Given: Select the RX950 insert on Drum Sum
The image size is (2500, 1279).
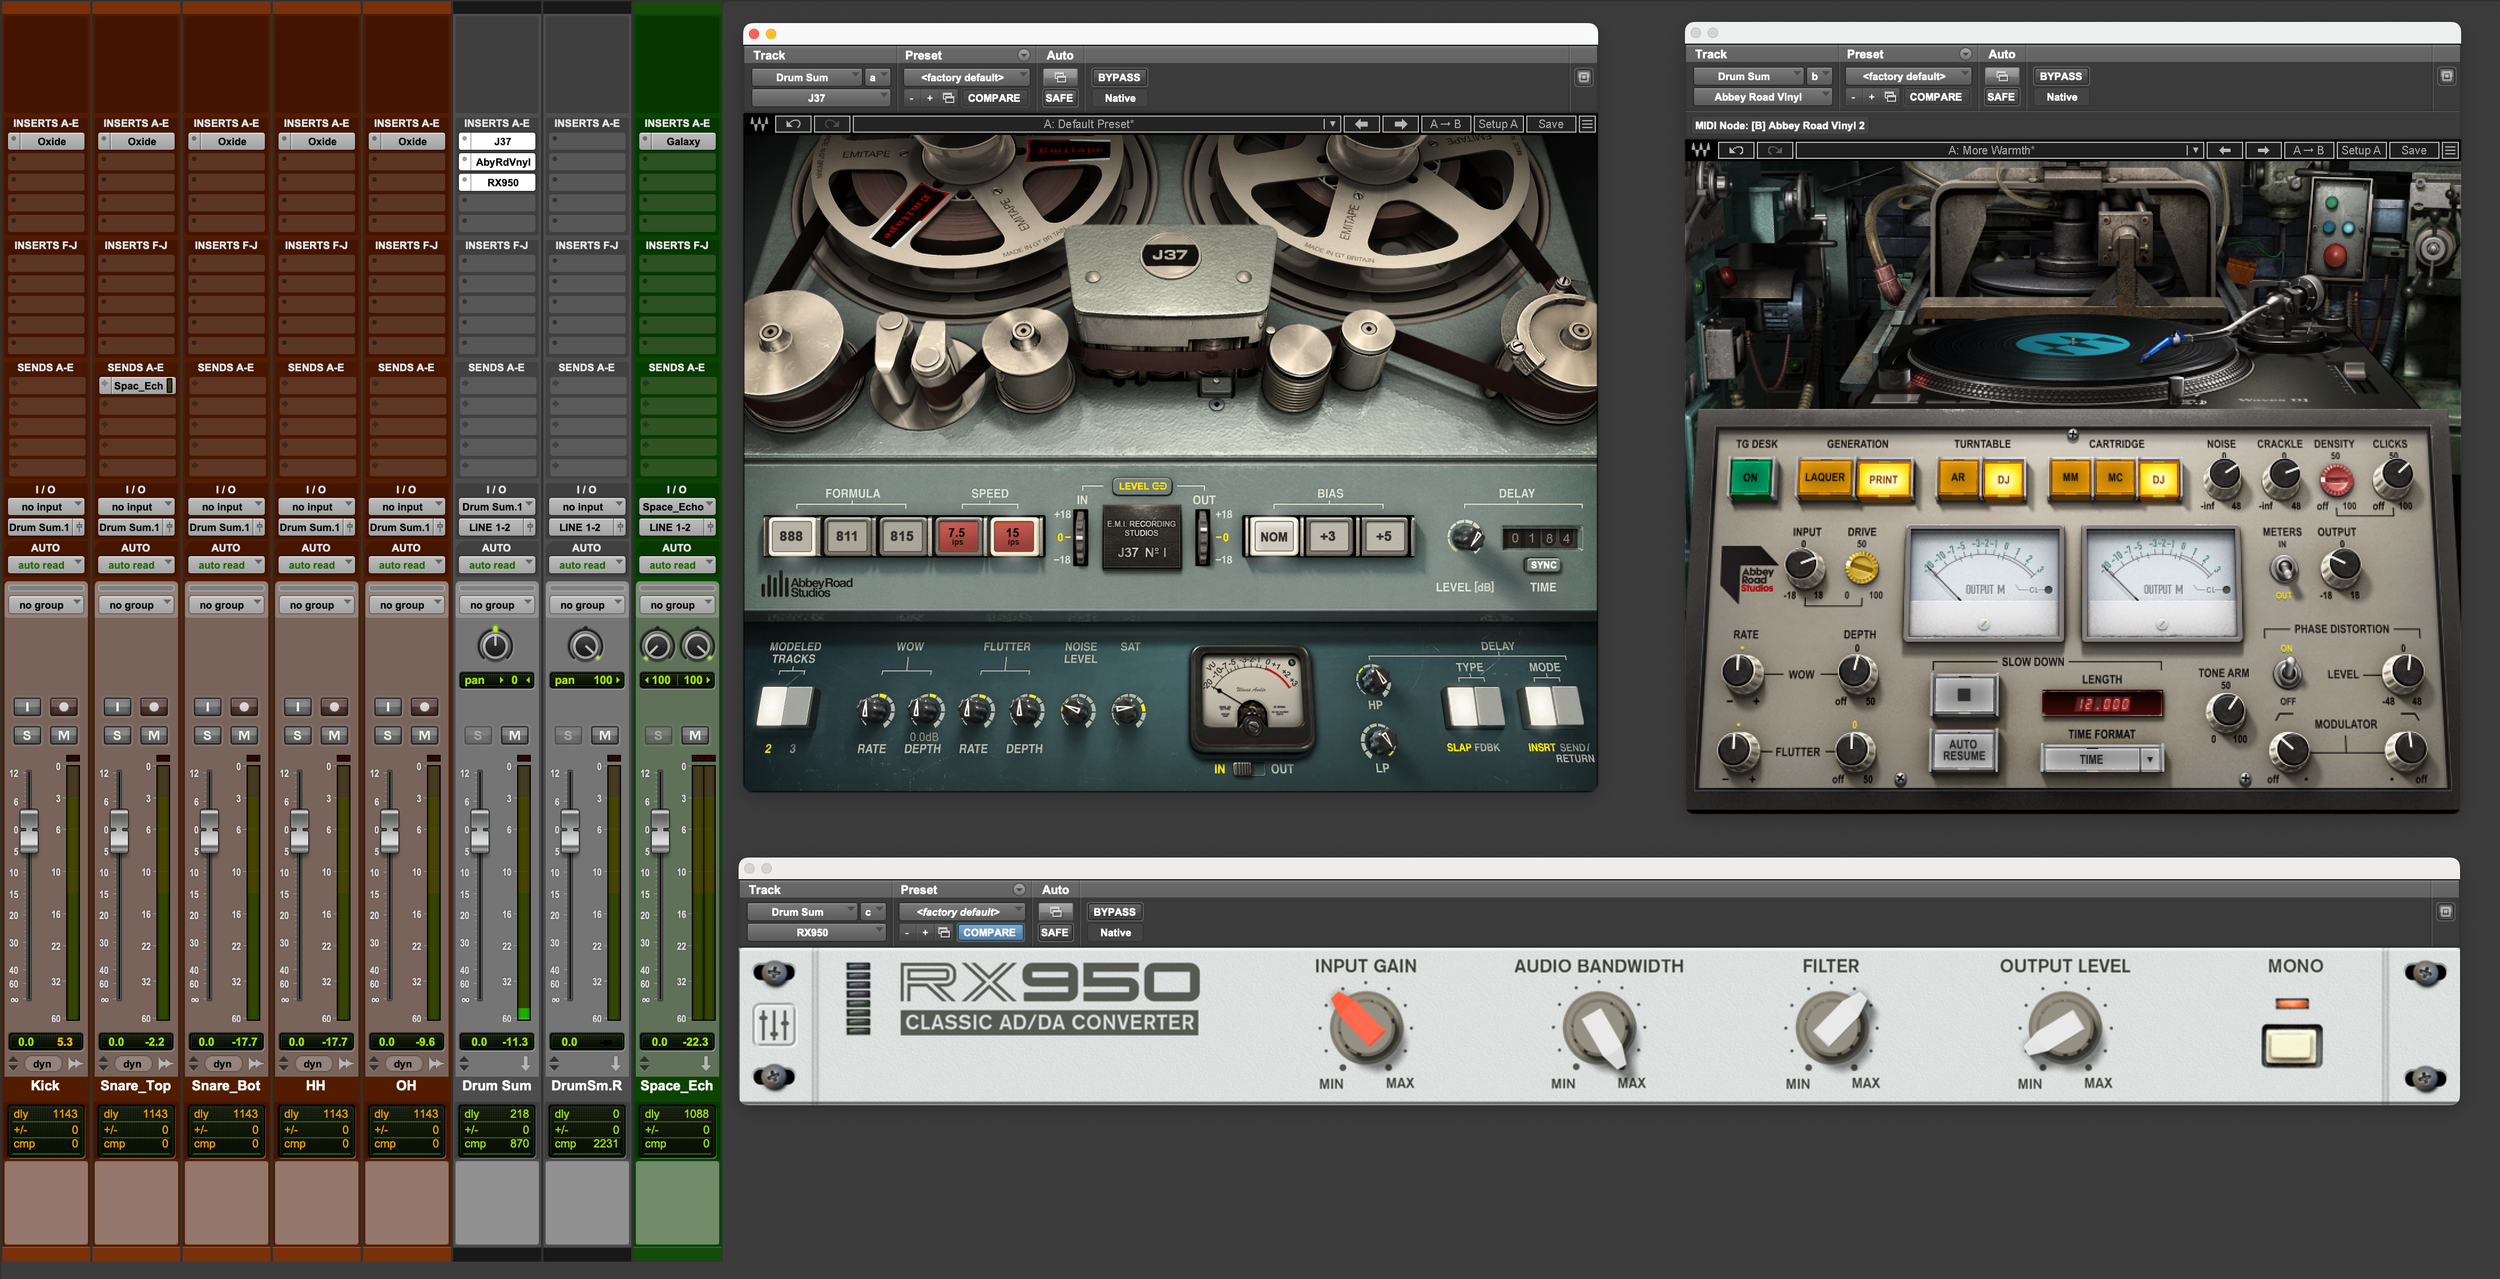Looking at the screenshot, I should point(502,182).
